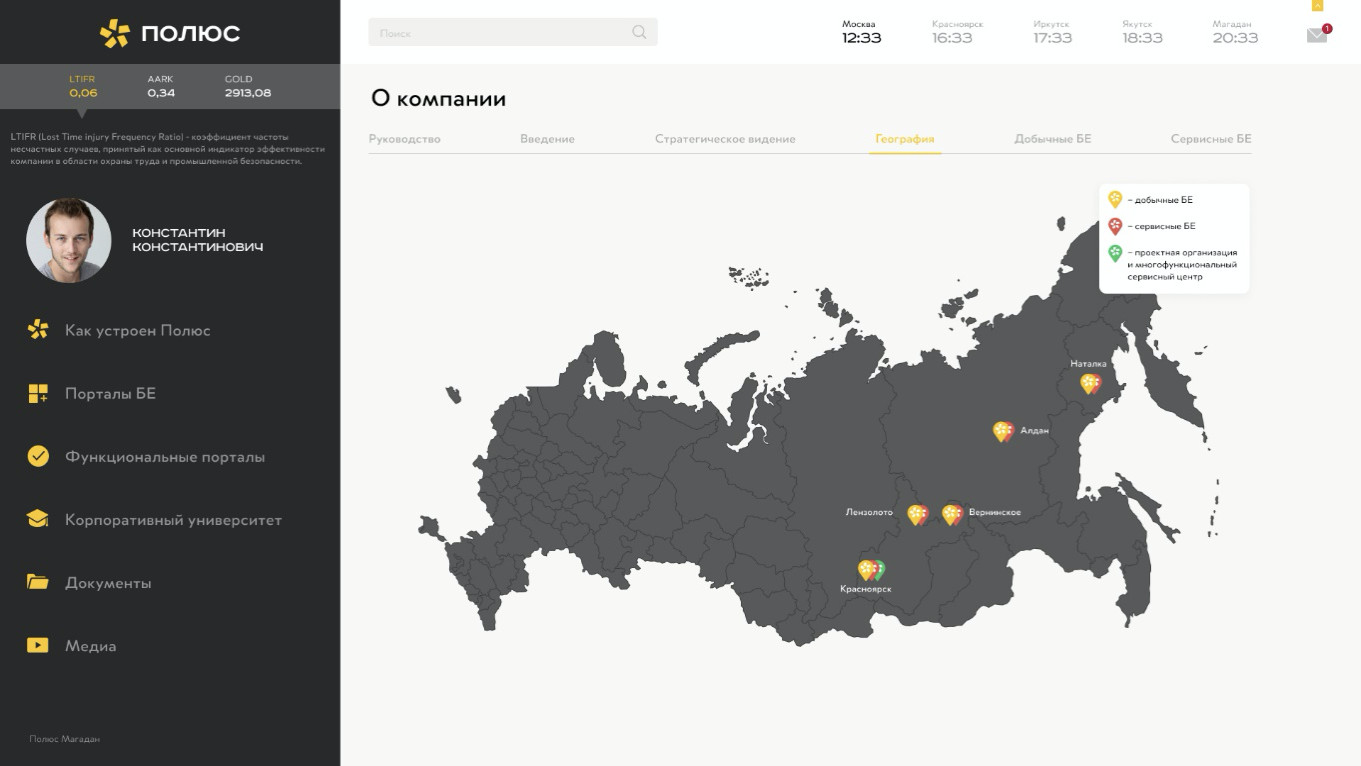1361x766 pixels.
Task: Open the mail envelope notifications icon
Action: coord(1317,35)
